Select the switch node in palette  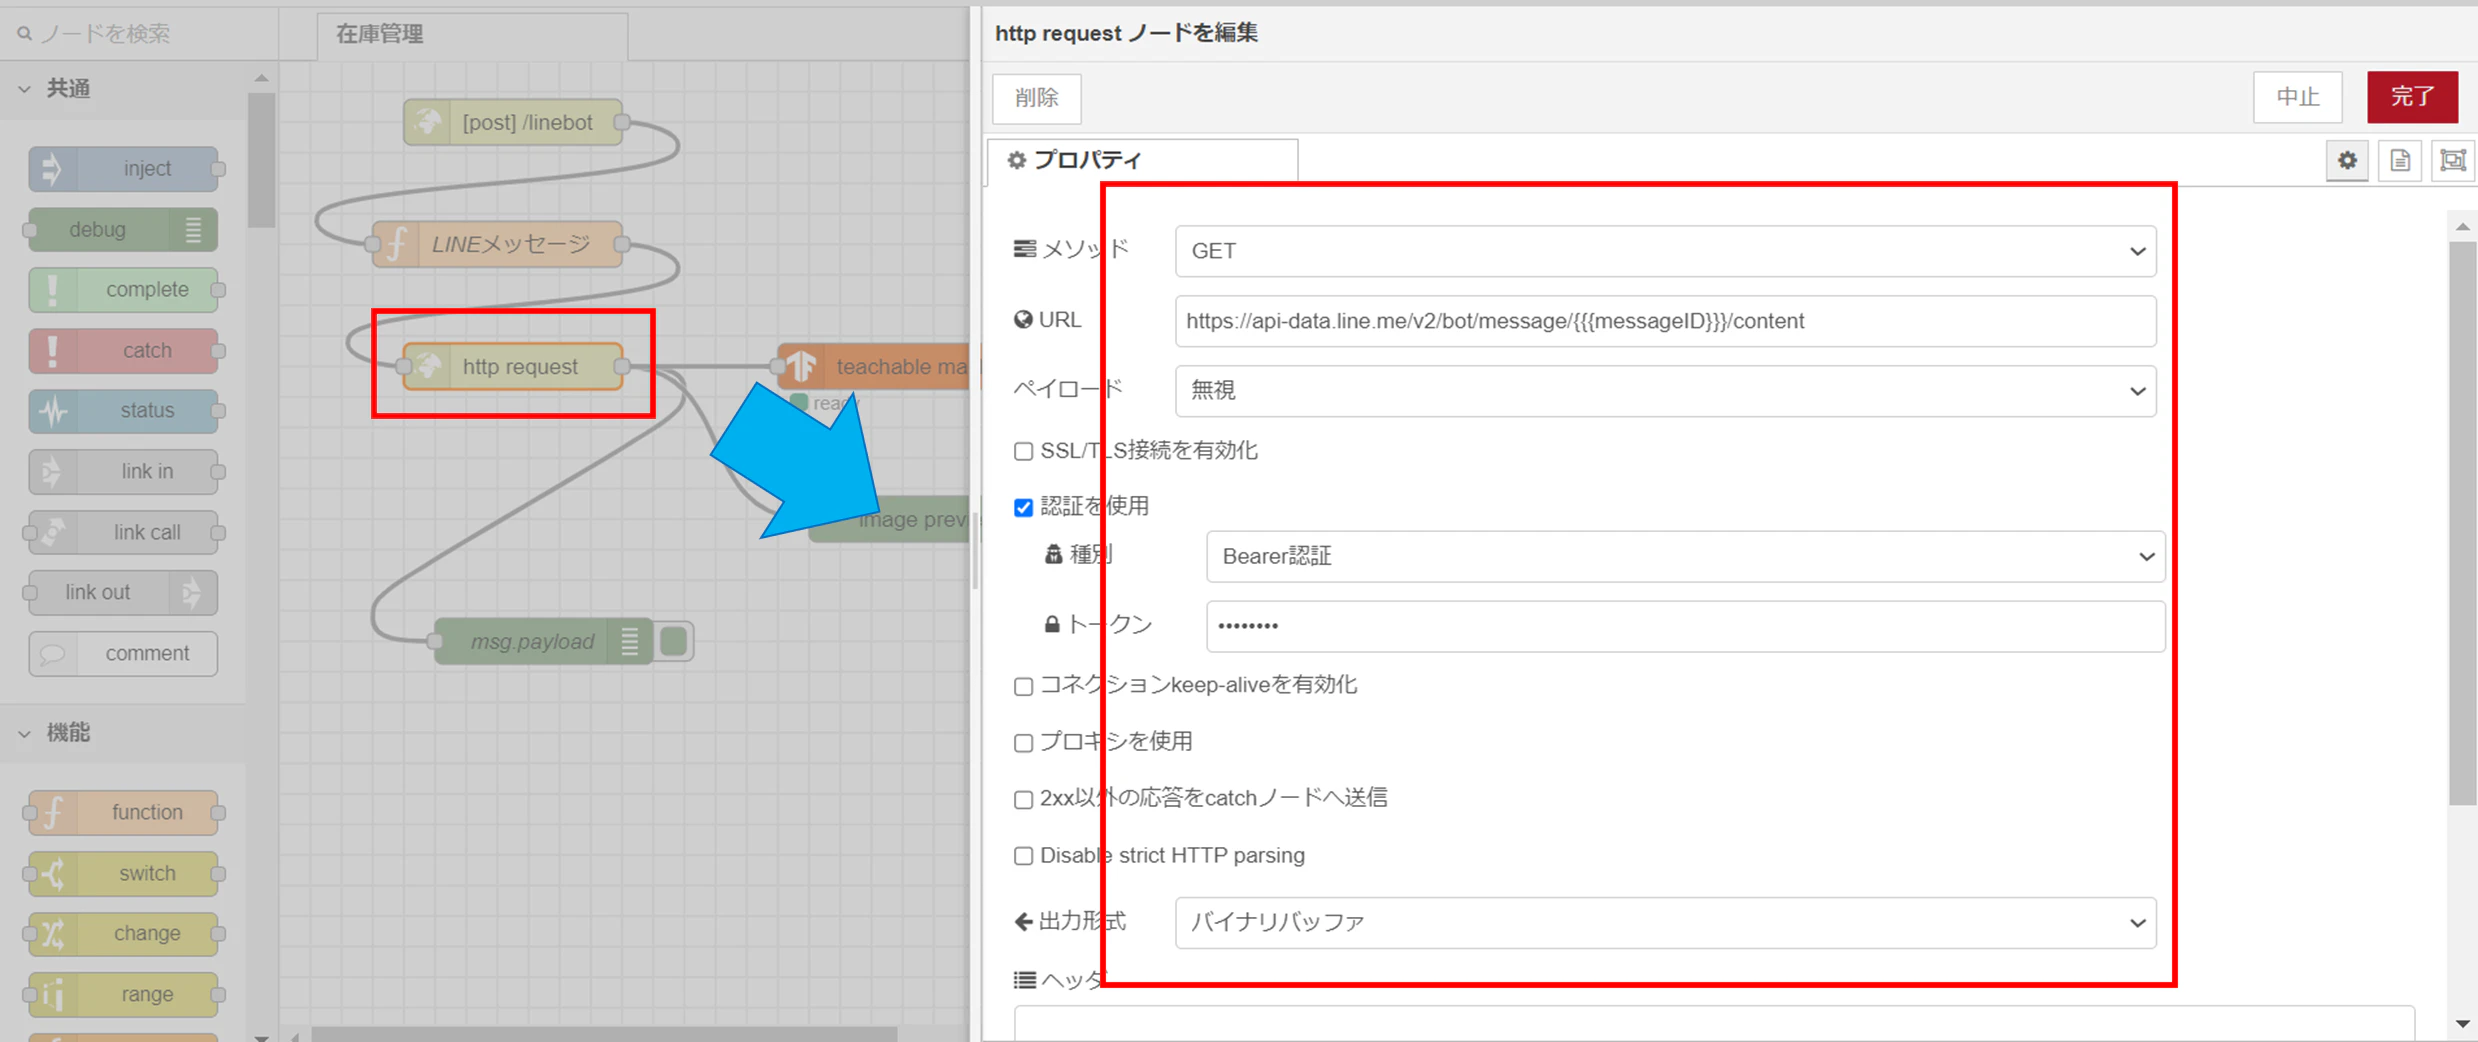tap(123, 874)
